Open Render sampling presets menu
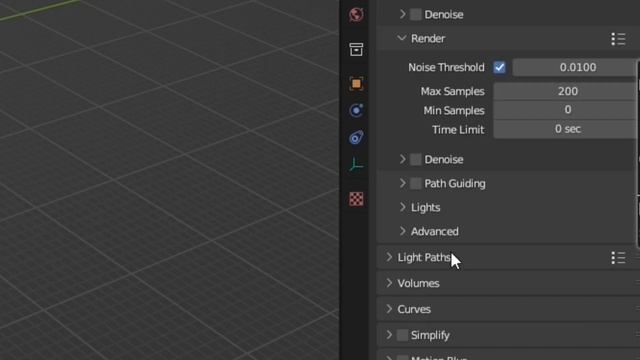 (618, 39)
